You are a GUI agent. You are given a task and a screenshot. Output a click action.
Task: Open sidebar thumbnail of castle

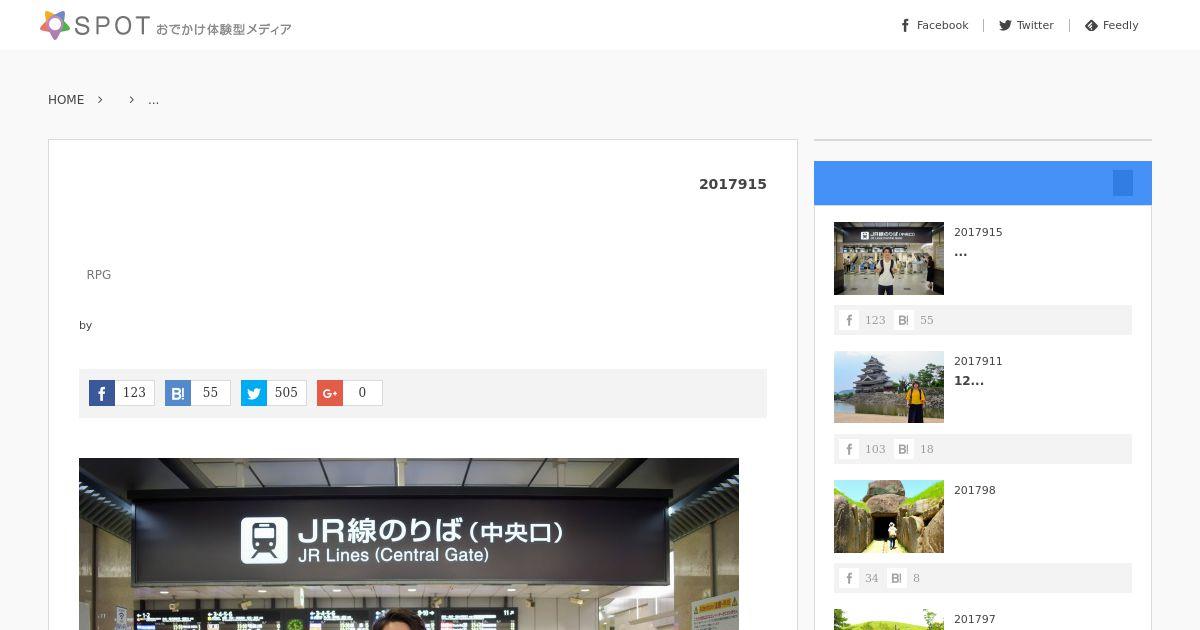point(889,387)
